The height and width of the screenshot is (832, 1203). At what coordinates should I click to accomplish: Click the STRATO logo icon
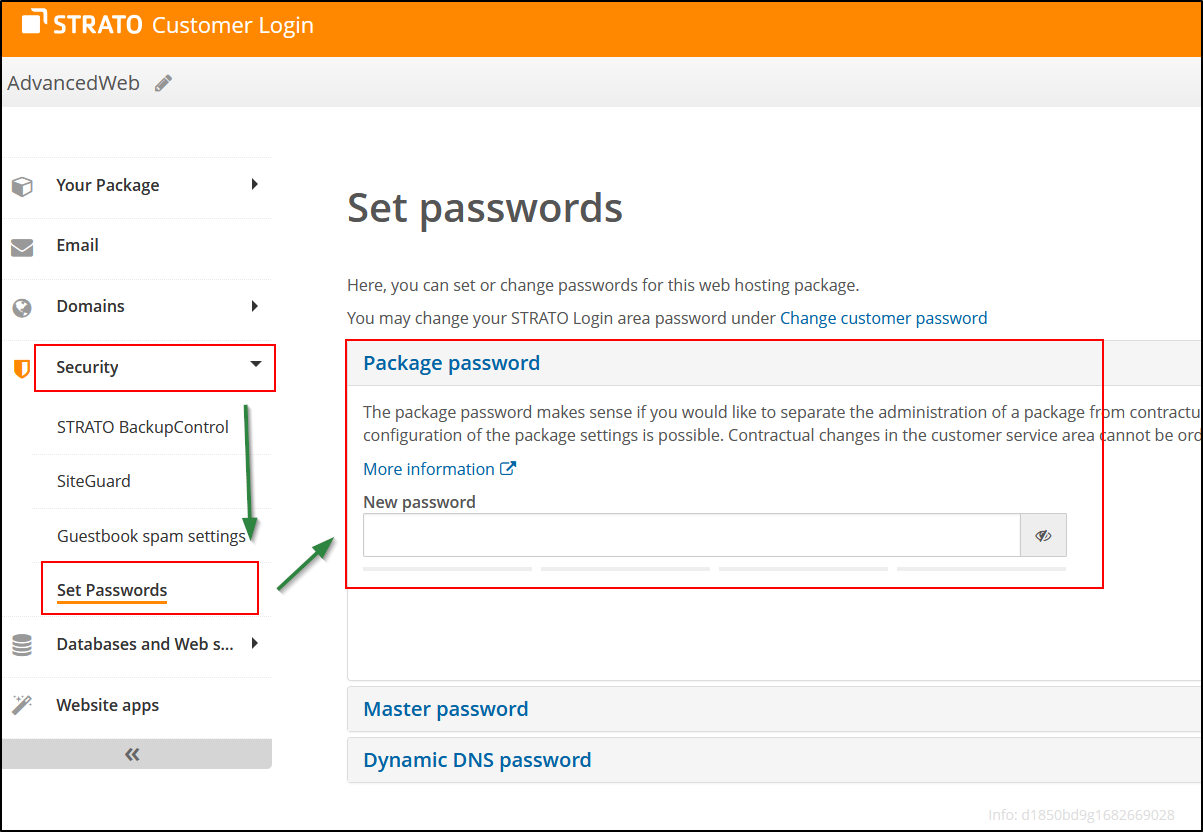click(x=35, y=24)
